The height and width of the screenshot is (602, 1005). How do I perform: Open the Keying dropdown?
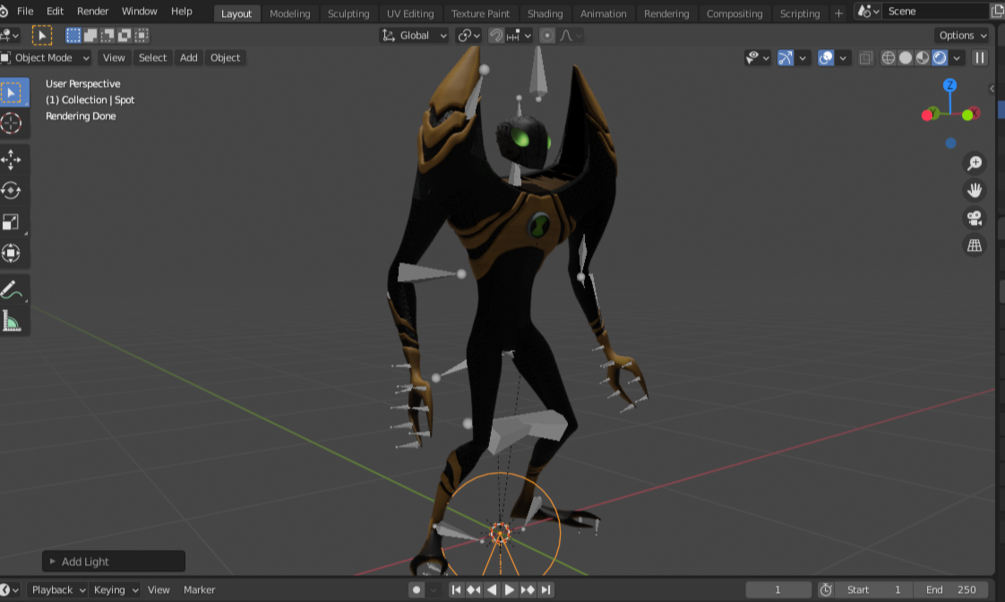(115, 590)
